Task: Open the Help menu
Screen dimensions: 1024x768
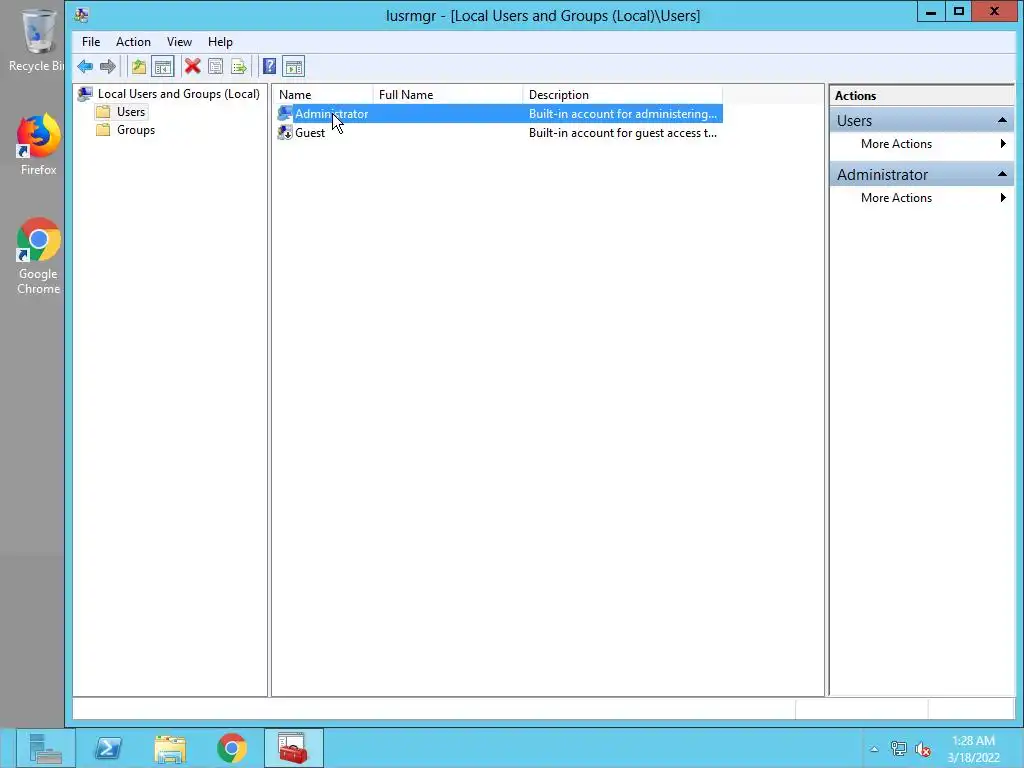Action: (x=220, y=42)
